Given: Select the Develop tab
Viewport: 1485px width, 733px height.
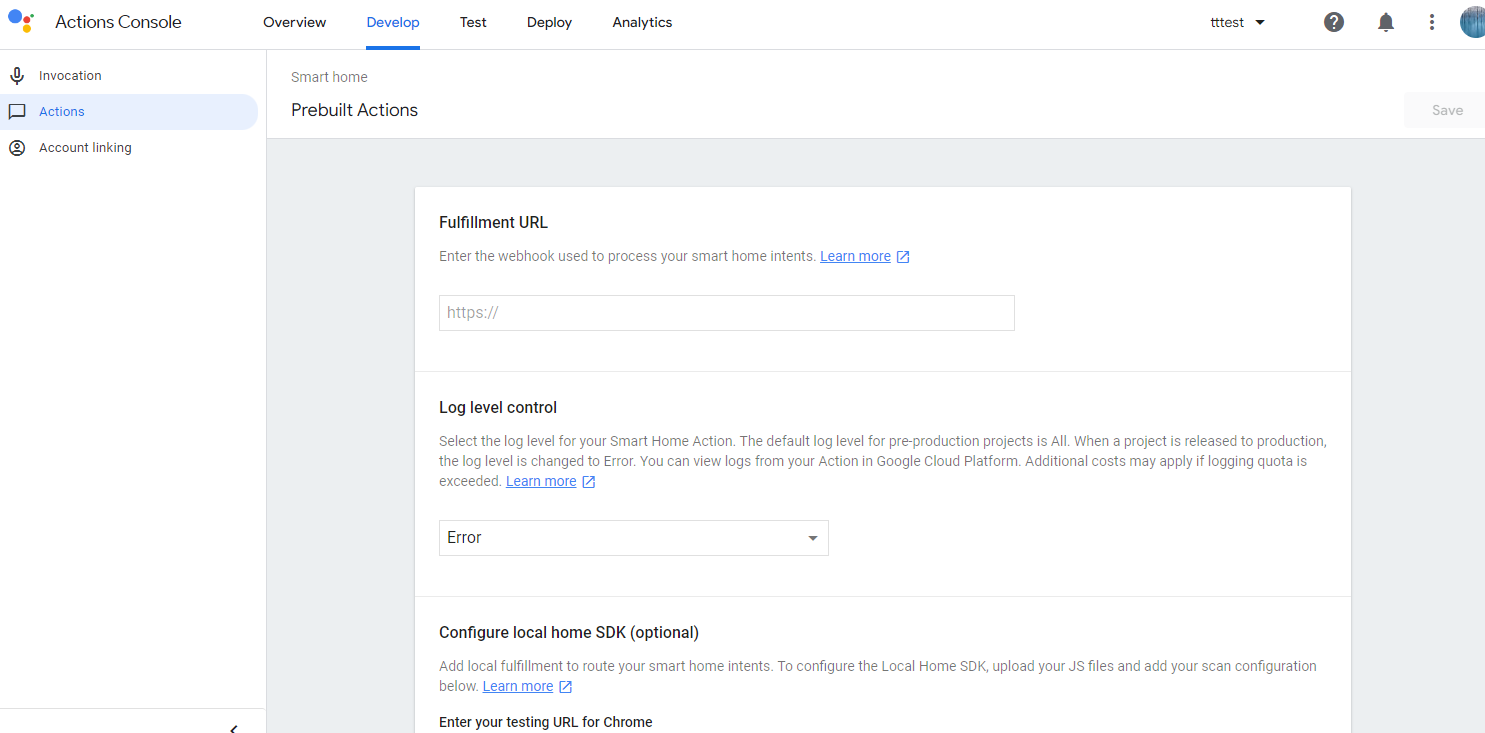Looking at the screenshot, I should [x=393, y=22].
